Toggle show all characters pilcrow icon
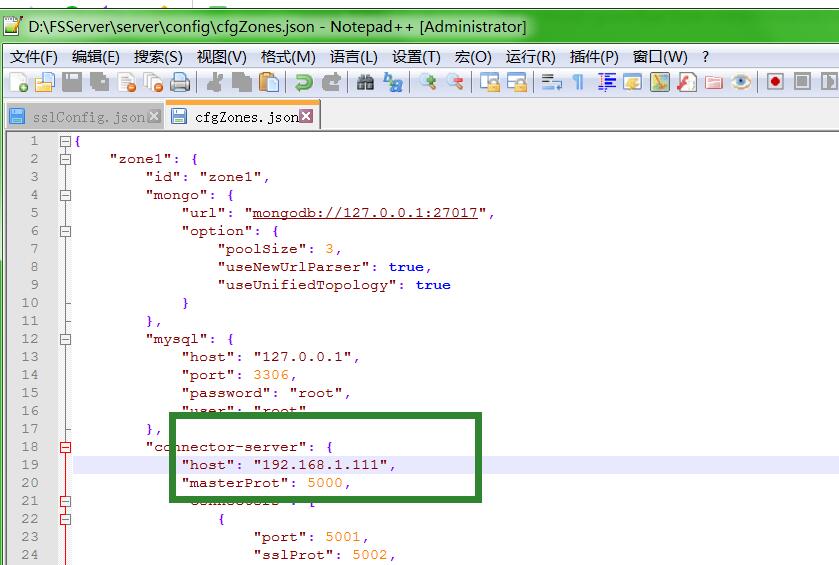The height and width of the screenshot is (565, 839). click(x=578, y=82)
